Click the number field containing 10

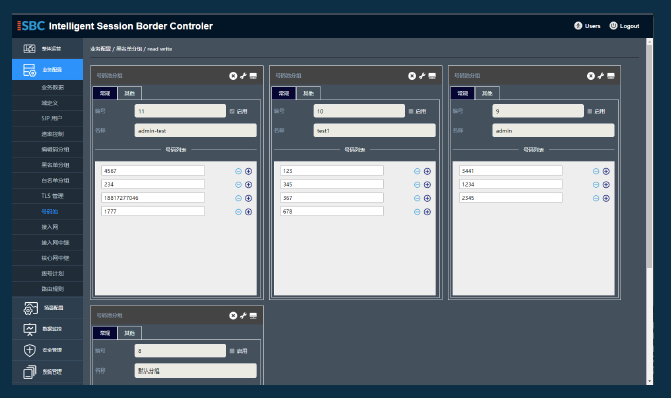point(359,111)
